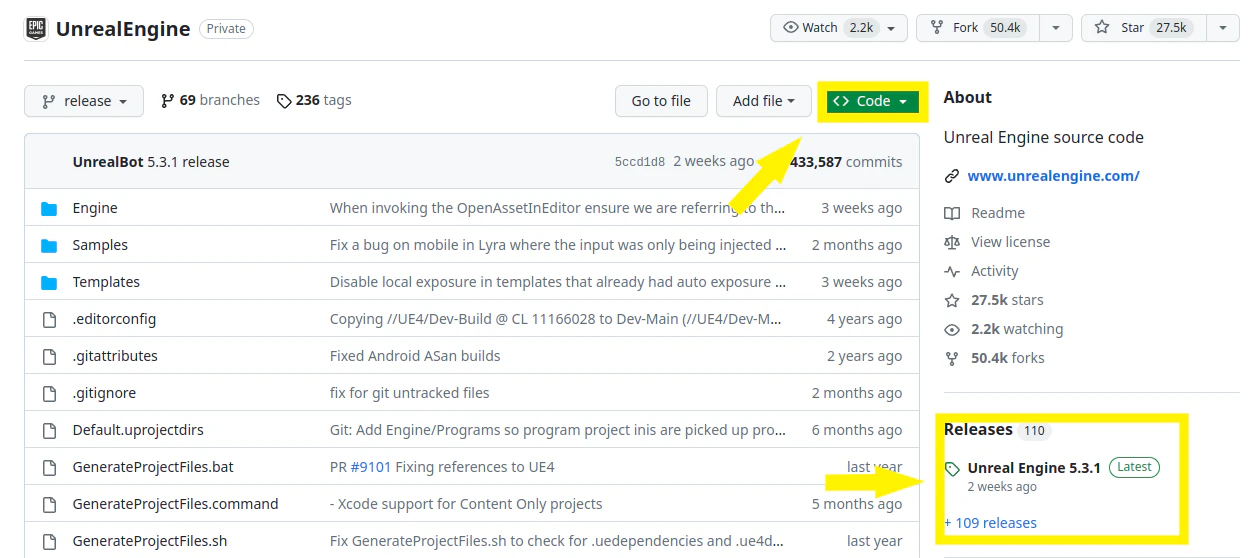
Task: Open the UnrealEngine repository title link
Action: tap(123, 29)
